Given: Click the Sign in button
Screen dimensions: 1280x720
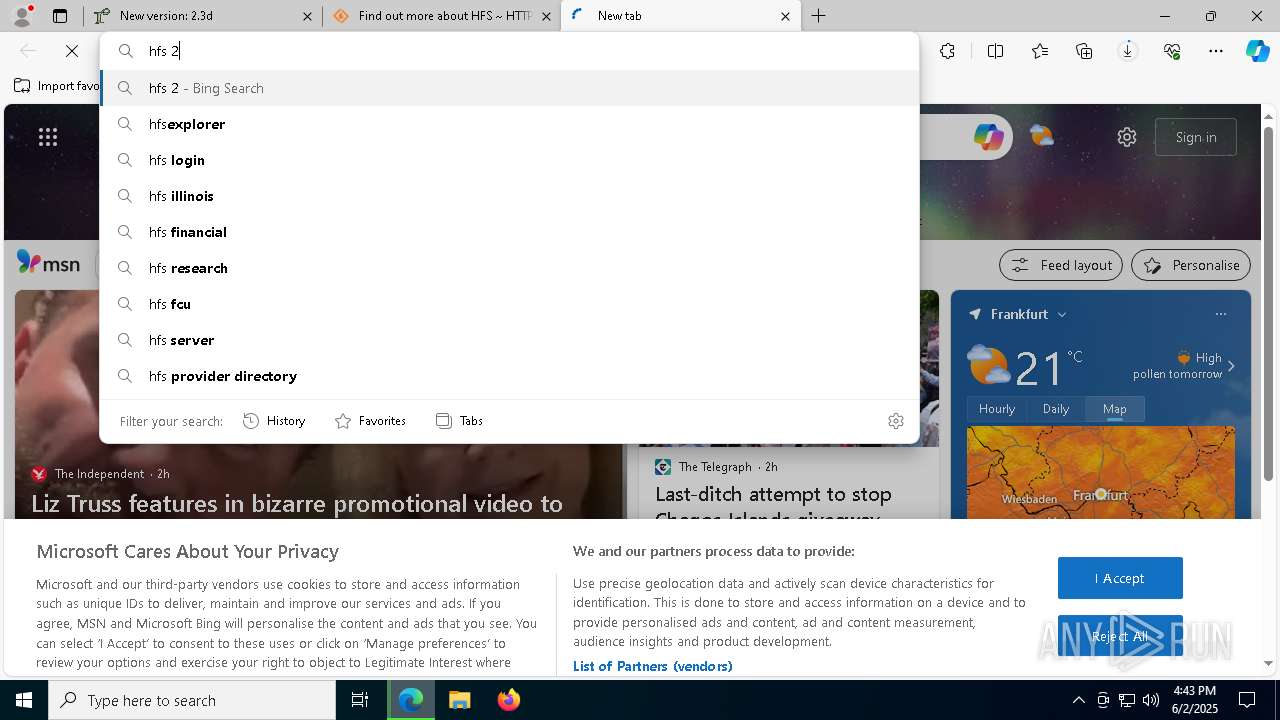Looking at the screenshot, I should point(1196,137).
